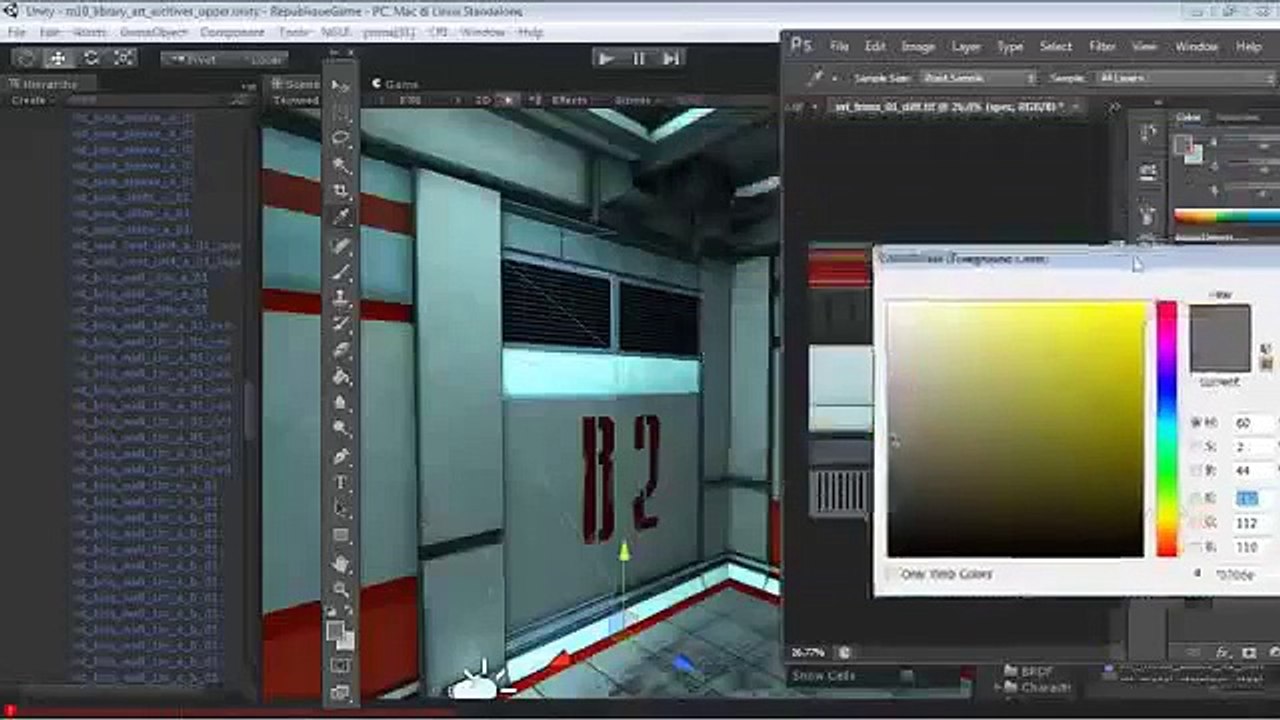Change Photoshop screen mode icon
Screen dimensions: 1280x720
[341, 691]
